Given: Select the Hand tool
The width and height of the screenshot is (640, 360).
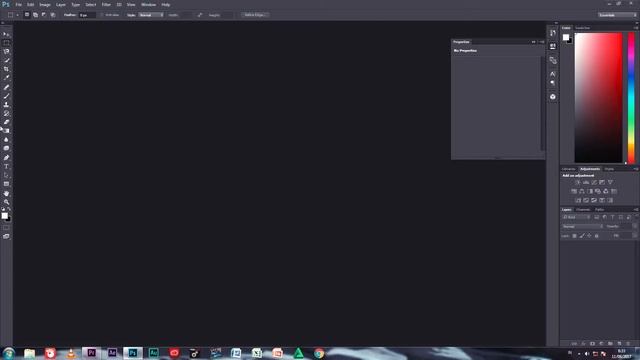Looking at the screenshot, I should pyautogui.click(x=6, y=193).
